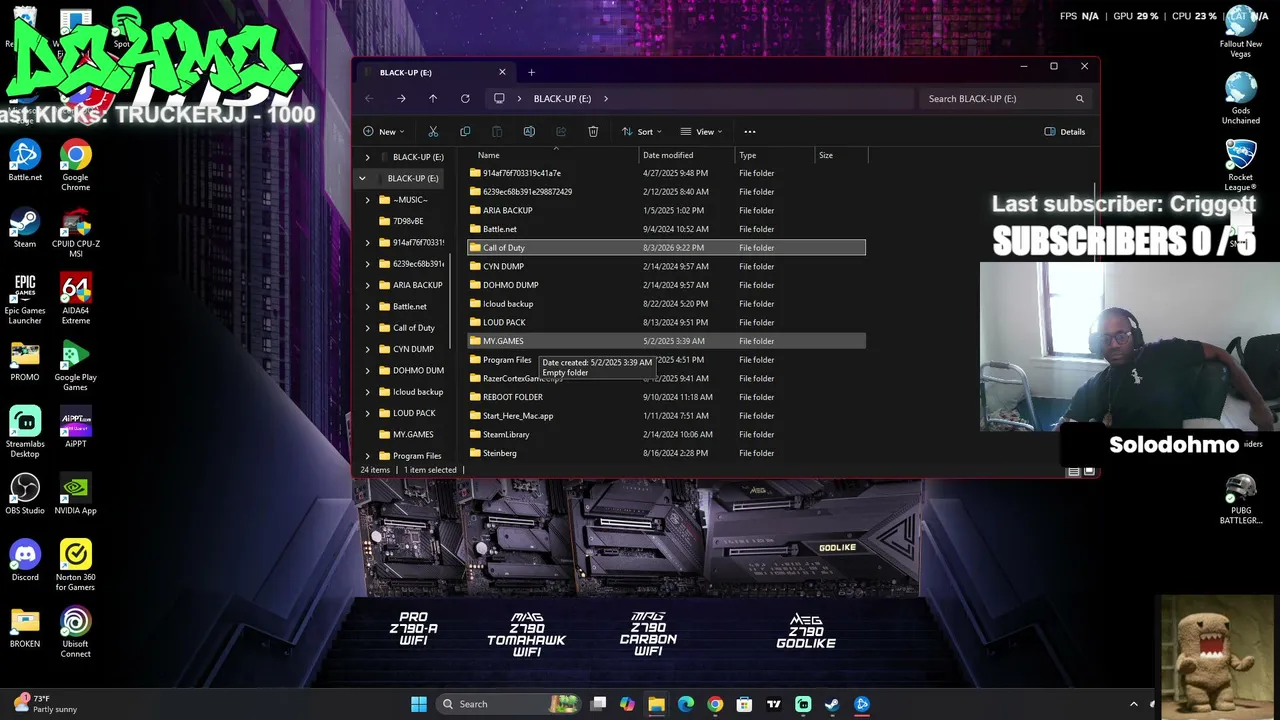Viewport: 1280px width, 720px height.
Task: Open Copilot from the taskbar
Action: tap(627, 704)
